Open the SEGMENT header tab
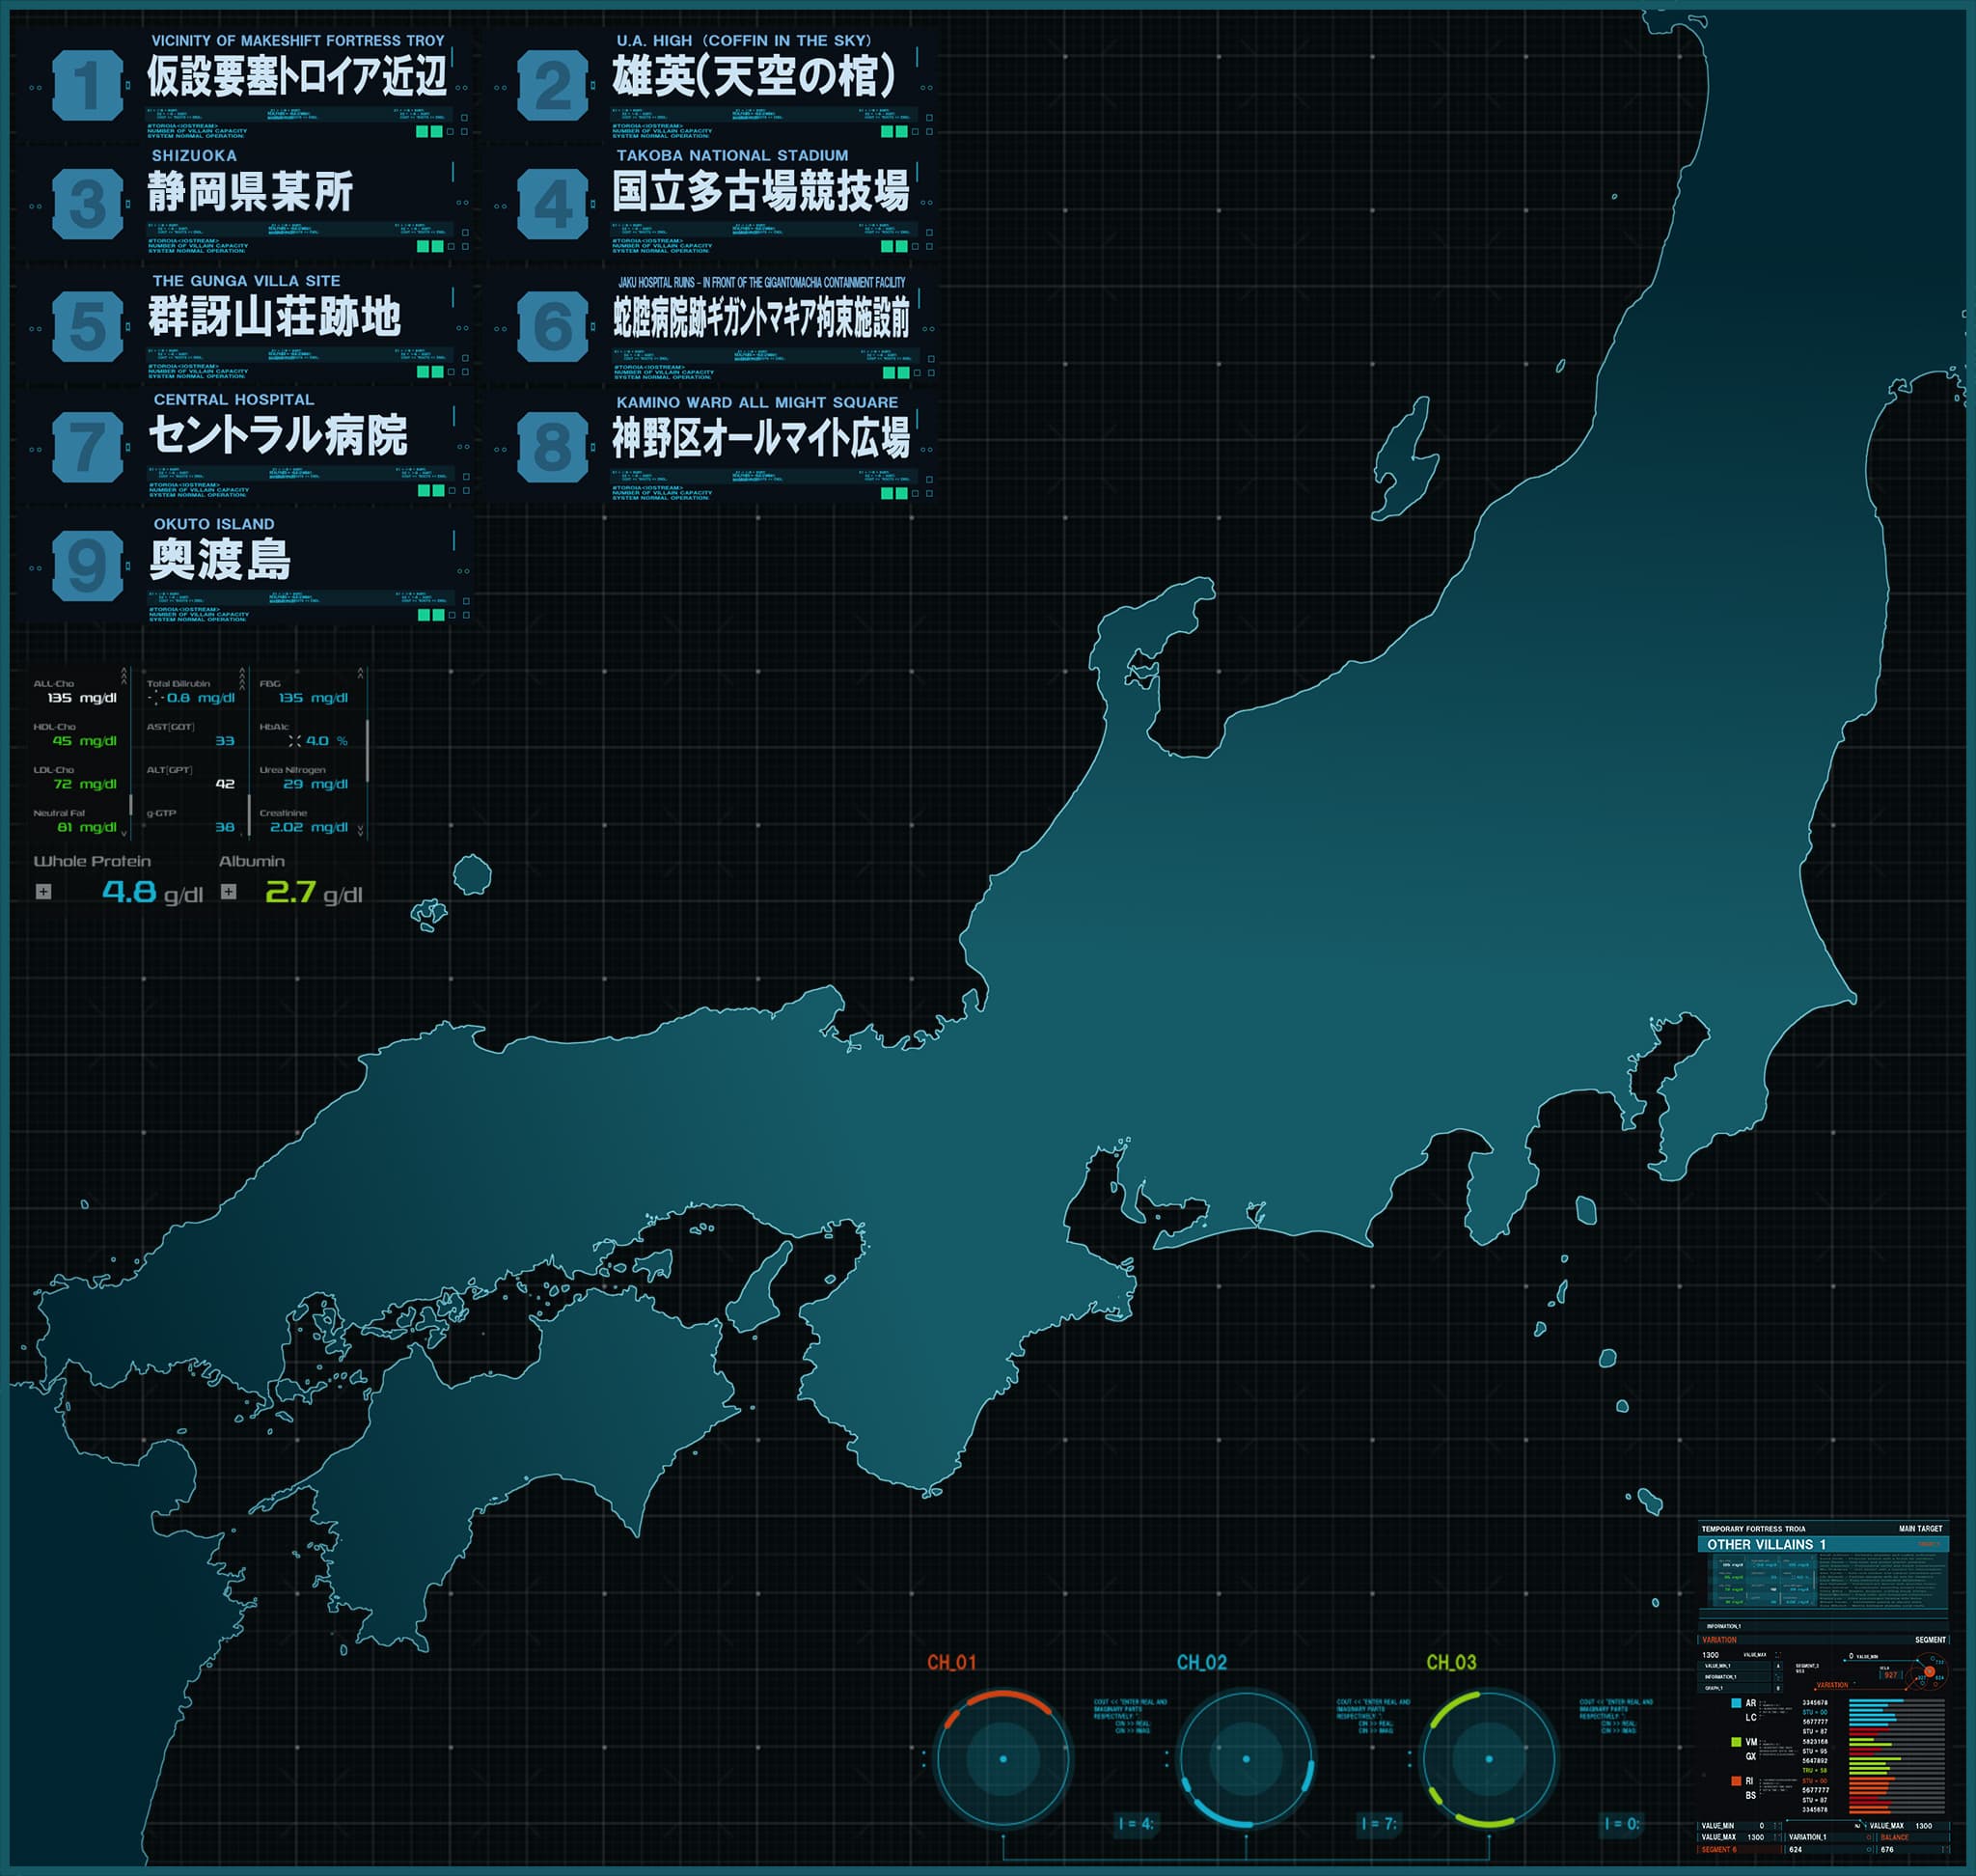Viewport: 1976px width, 1876px height. pos(1931,1641)
